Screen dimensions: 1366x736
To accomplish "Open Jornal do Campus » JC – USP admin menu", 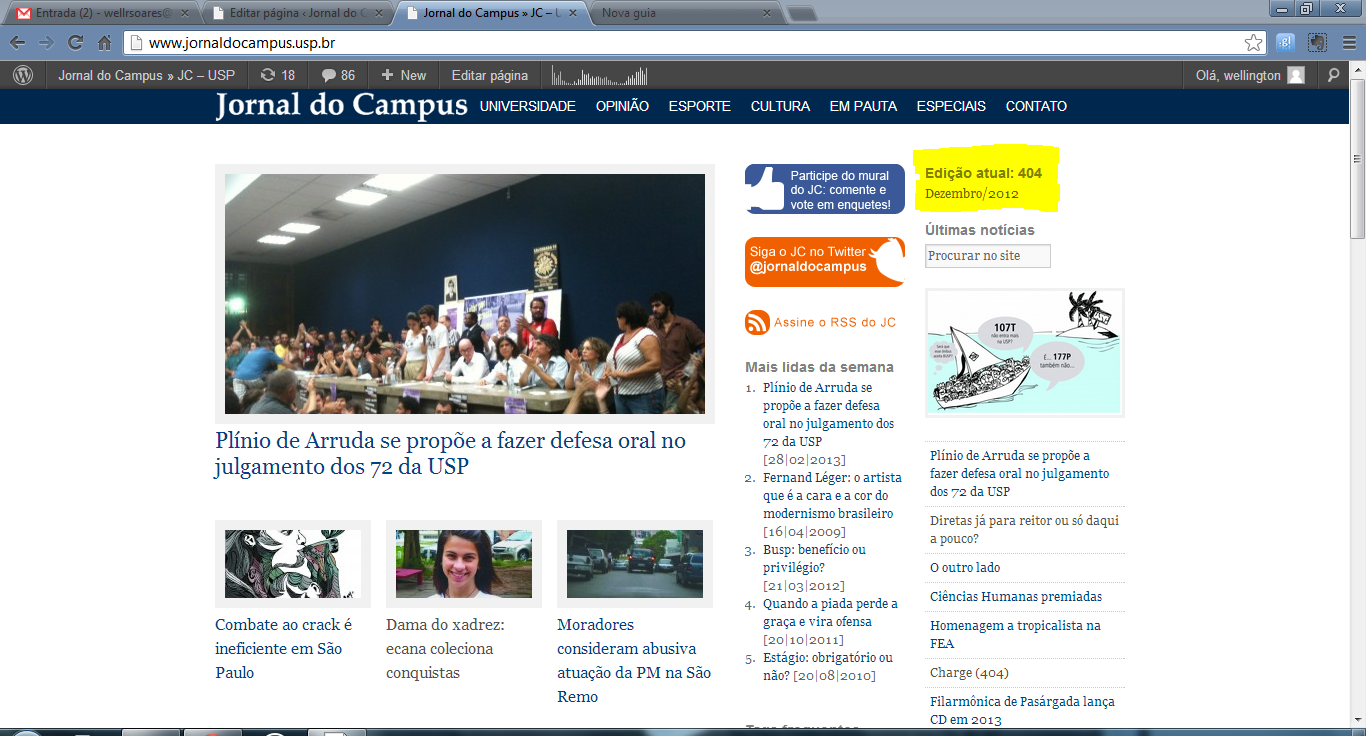I will click(x=146, y=75).
